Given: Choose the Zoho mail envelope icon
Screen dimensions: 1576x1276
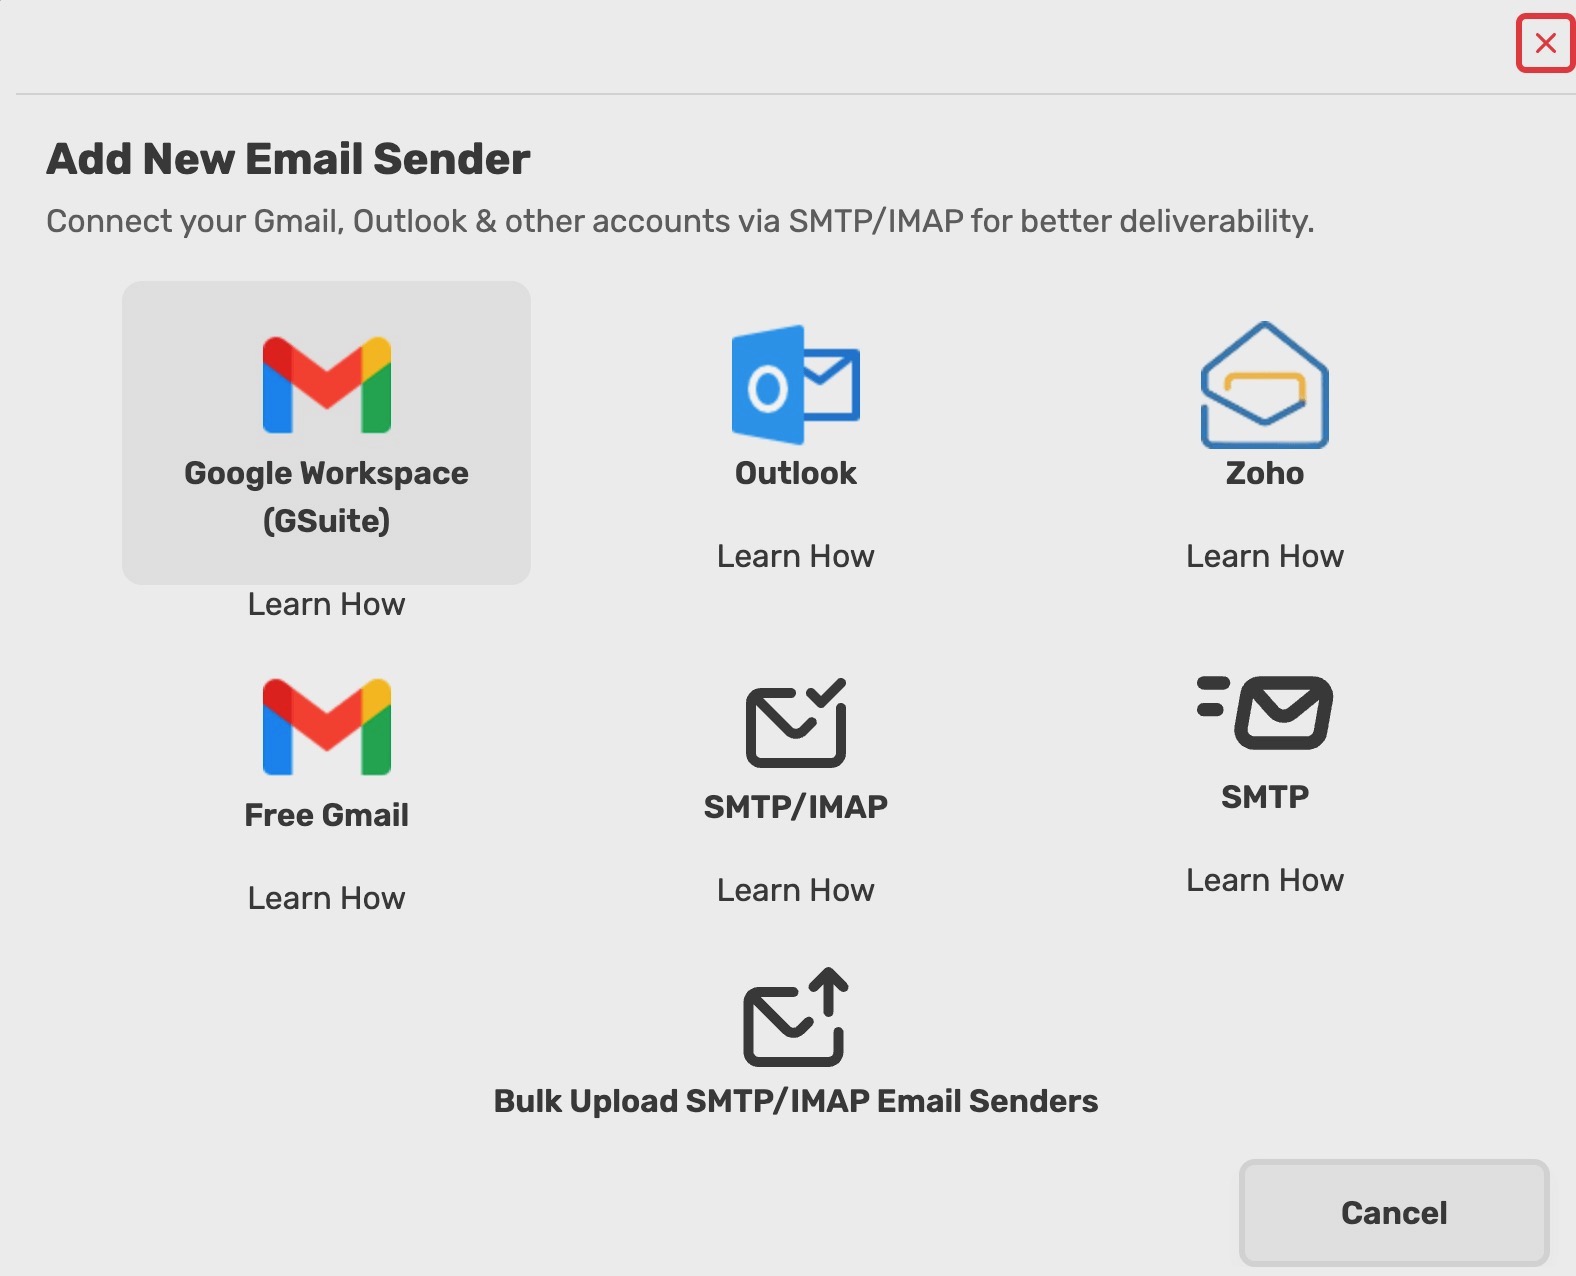Looking at the screenshot, I should pyautogui.click(x=1264, y=385).
